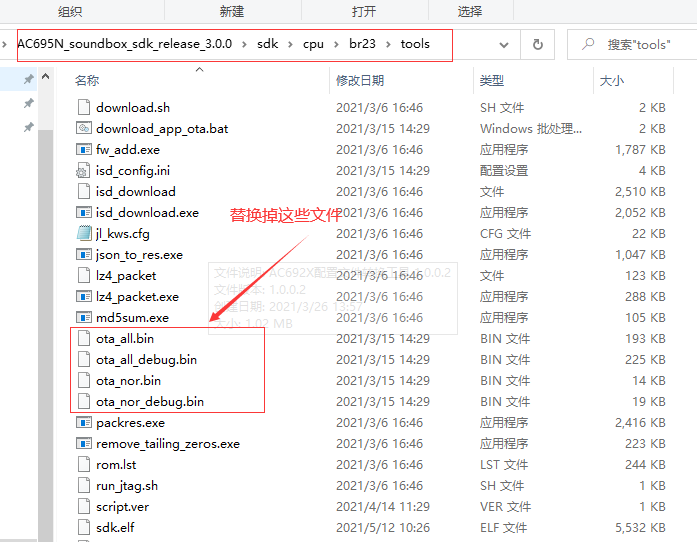Open the 组织 ribbon group

(x=70, y=11)
